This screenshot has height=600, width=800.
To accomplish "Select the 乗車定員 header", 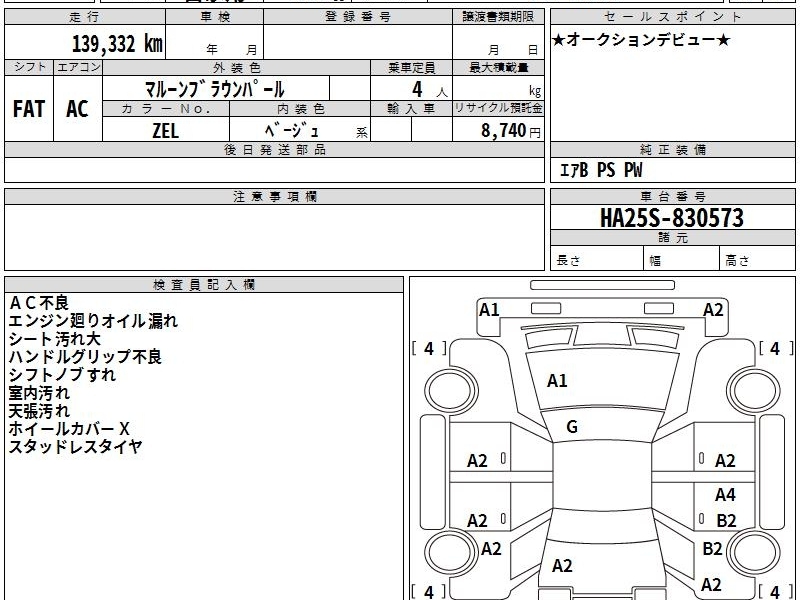I will pos(412,67).
